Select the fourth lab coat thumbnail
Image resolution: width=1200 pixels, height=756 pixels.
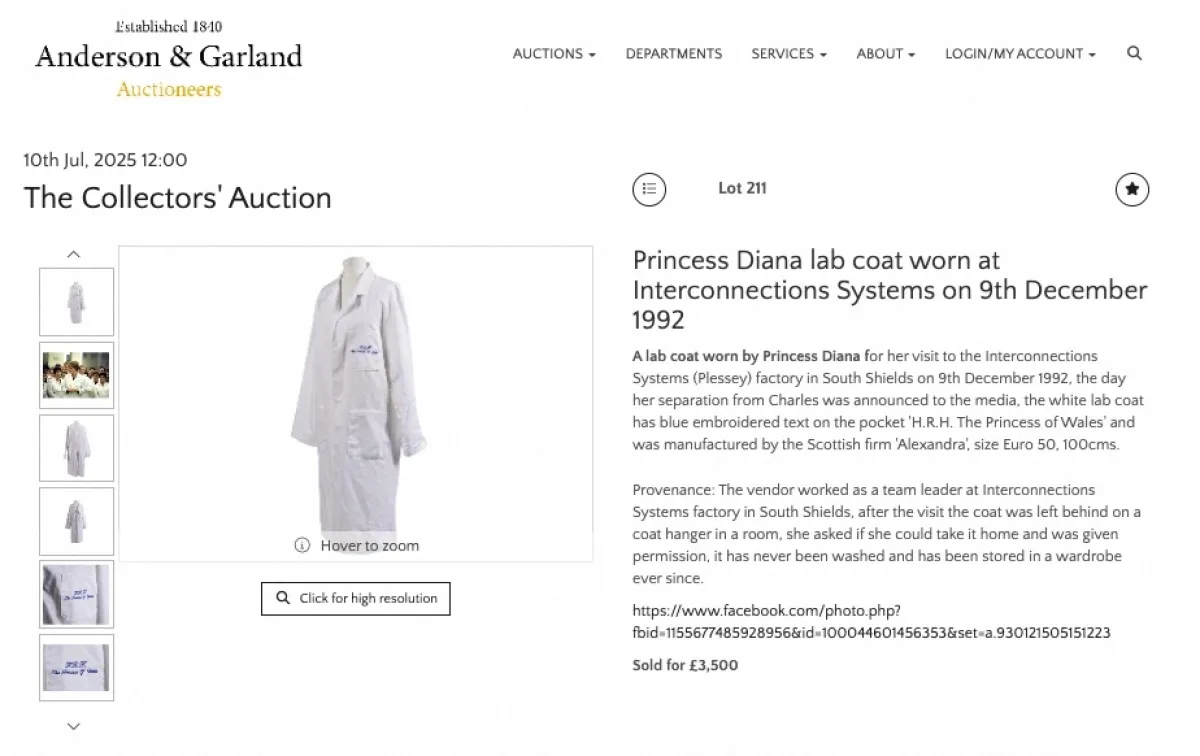click(x=77, y=521)
